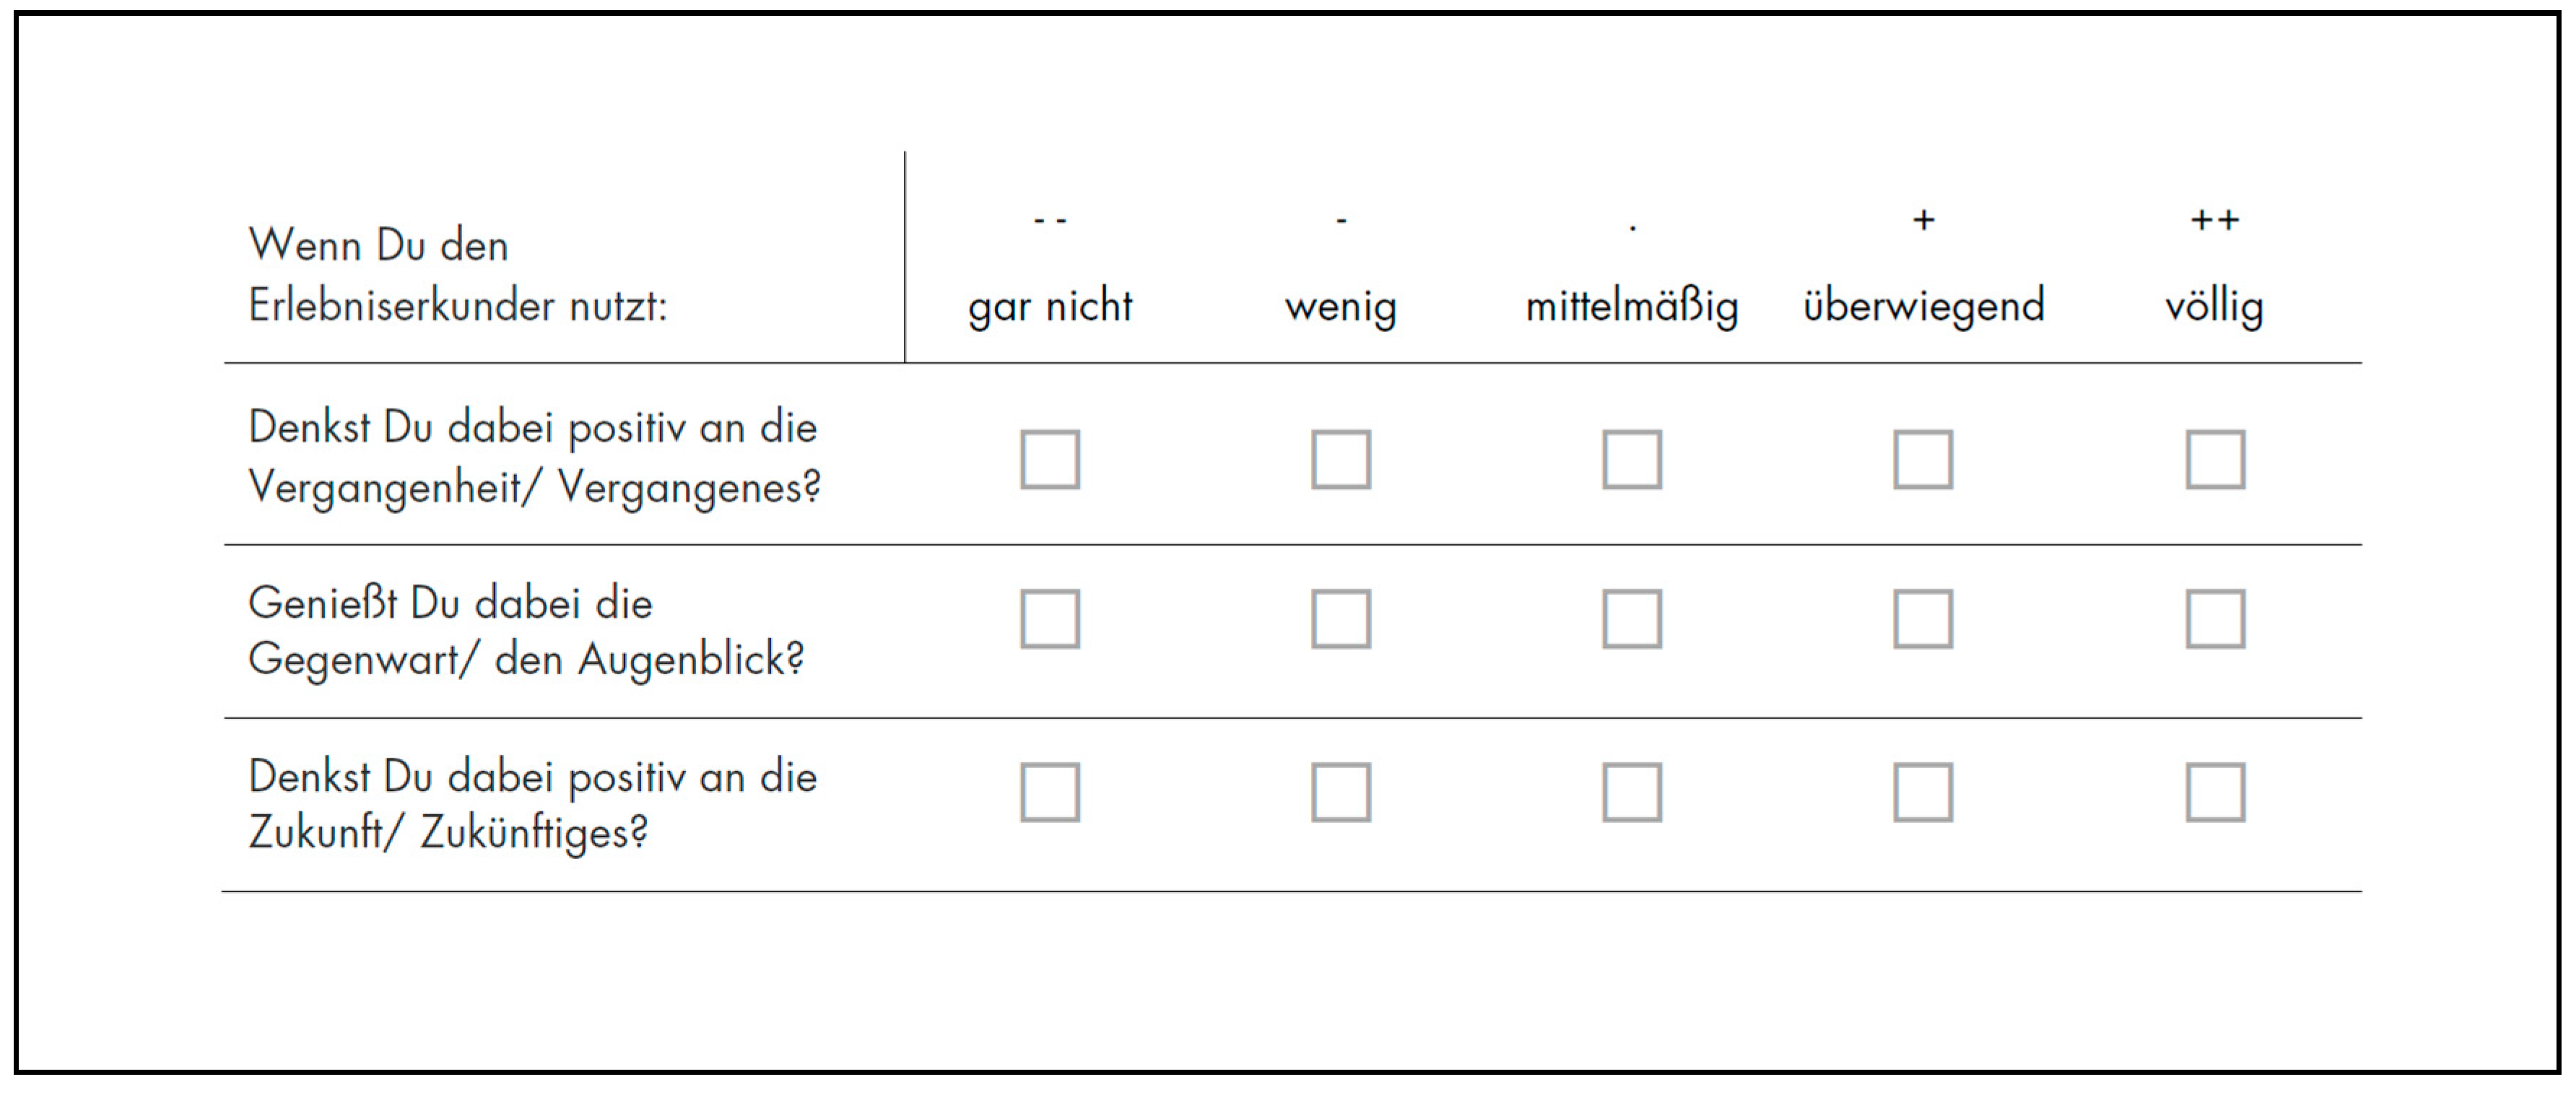Check 'gar nicht' for Vergangenheit question
Screen dimensions: 2576x1095
pyautogui.click(x=1050, y=460)
